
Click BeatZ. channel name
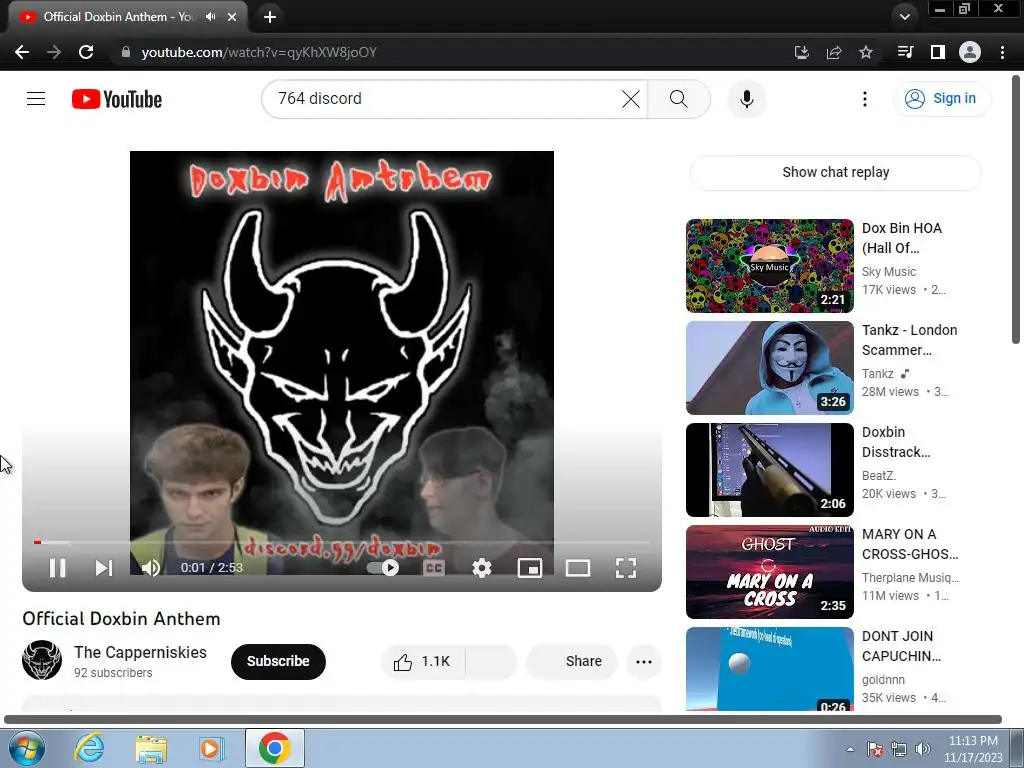pos(879,475)
